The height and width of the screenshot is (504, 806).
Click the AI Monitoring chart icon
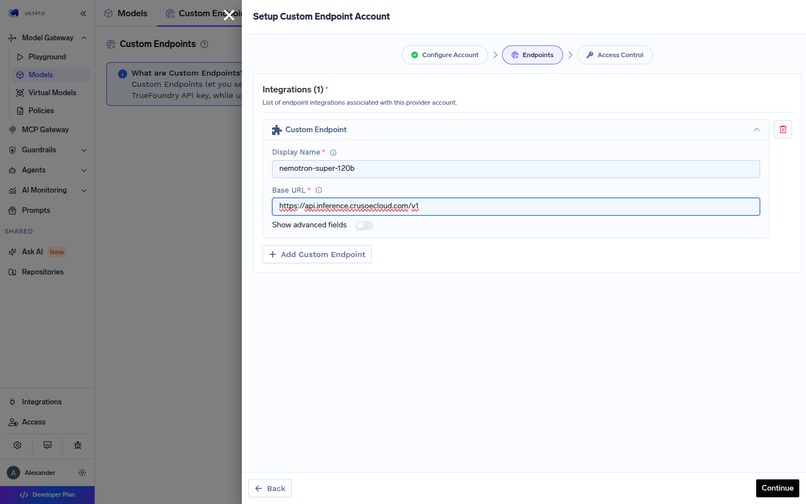click(x=12, y=190)
